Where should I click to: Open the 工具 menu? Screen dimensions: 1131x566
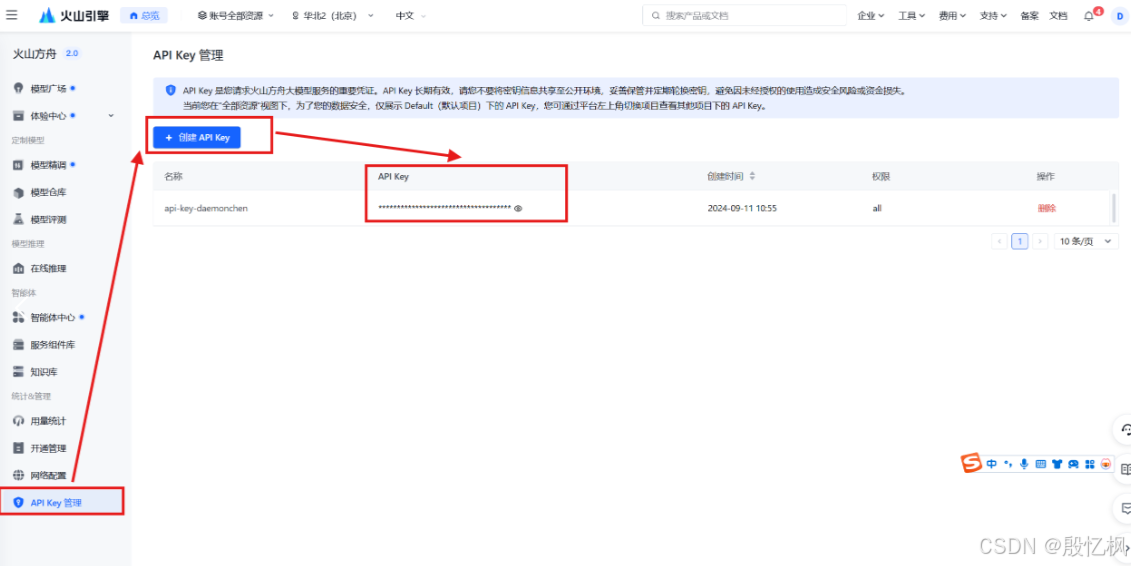911,15
